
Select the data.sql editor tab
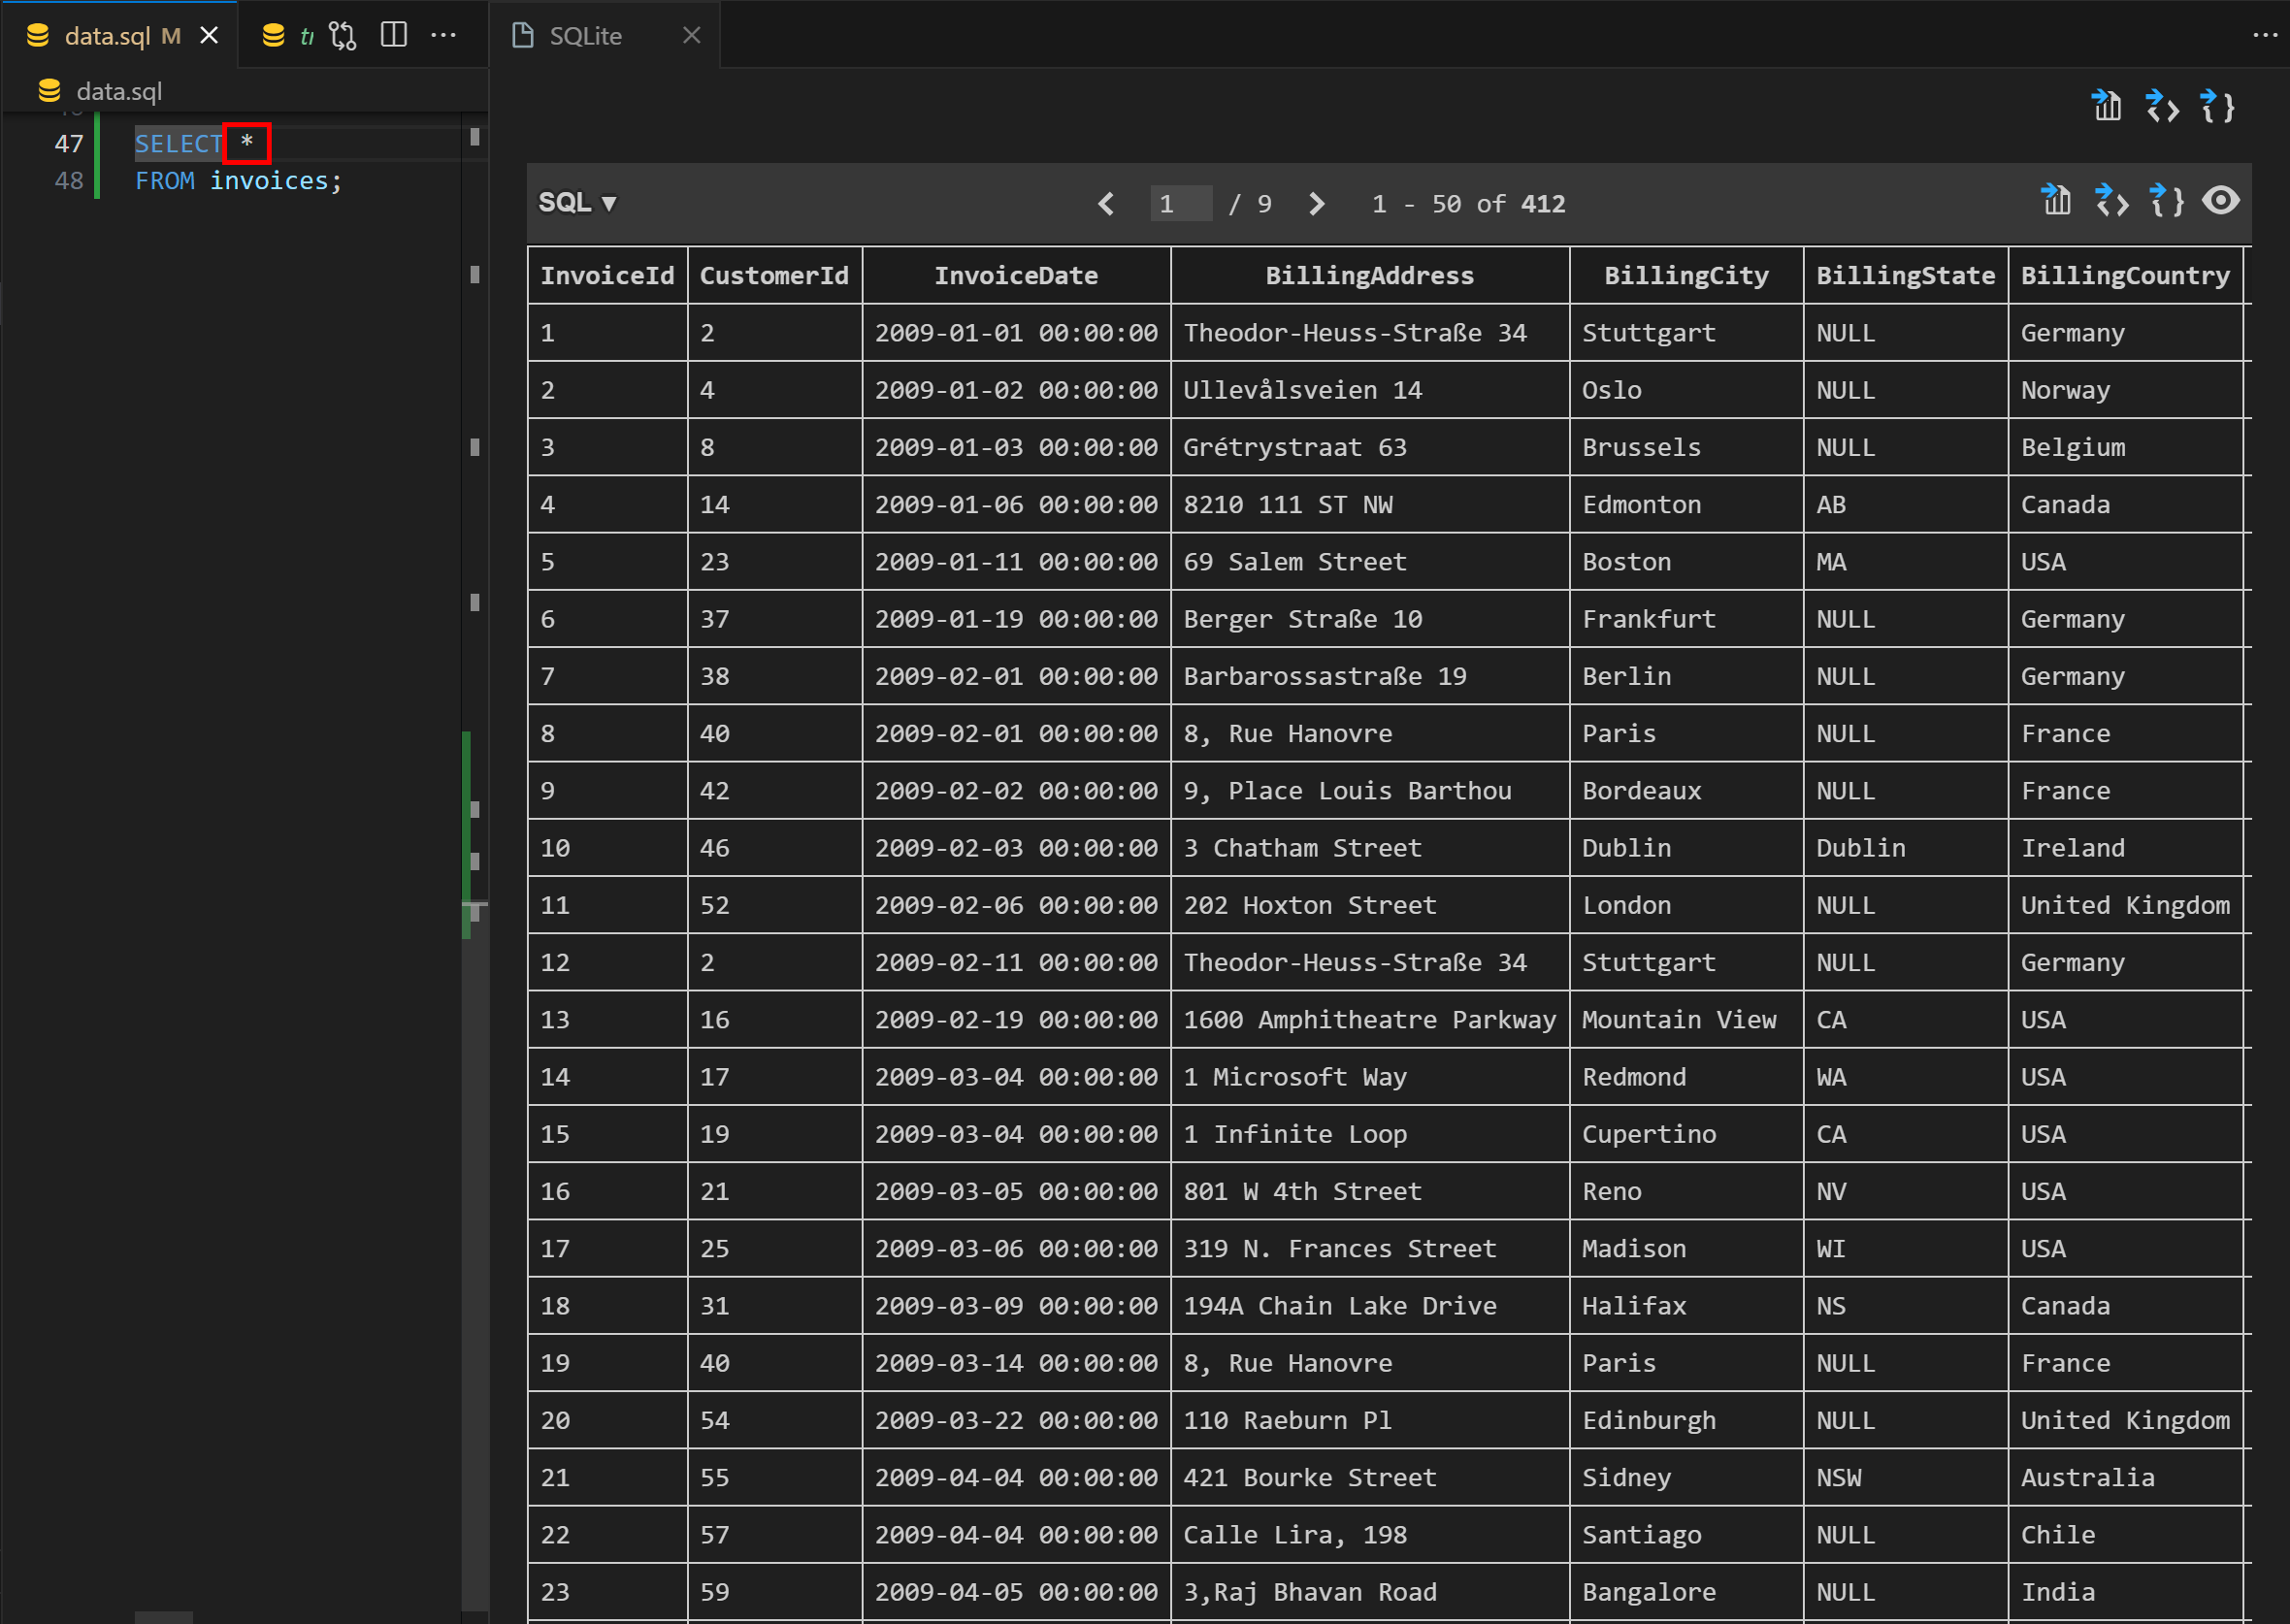[107, 36]
